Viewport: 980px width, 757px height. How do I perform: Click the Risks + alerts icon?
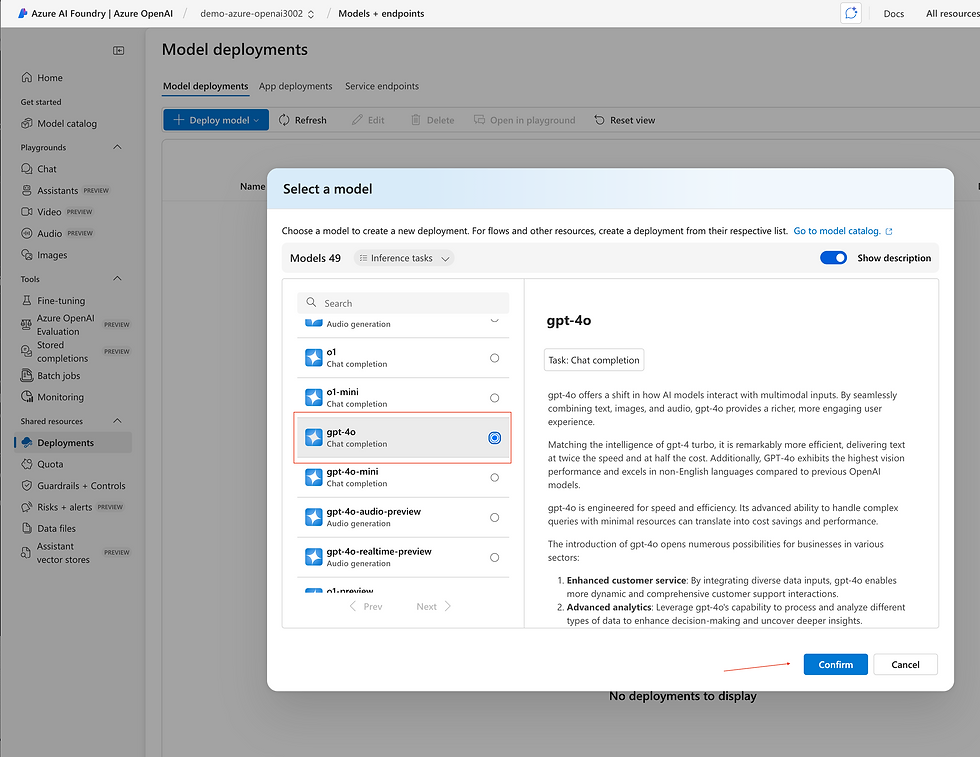click(26, 507)
